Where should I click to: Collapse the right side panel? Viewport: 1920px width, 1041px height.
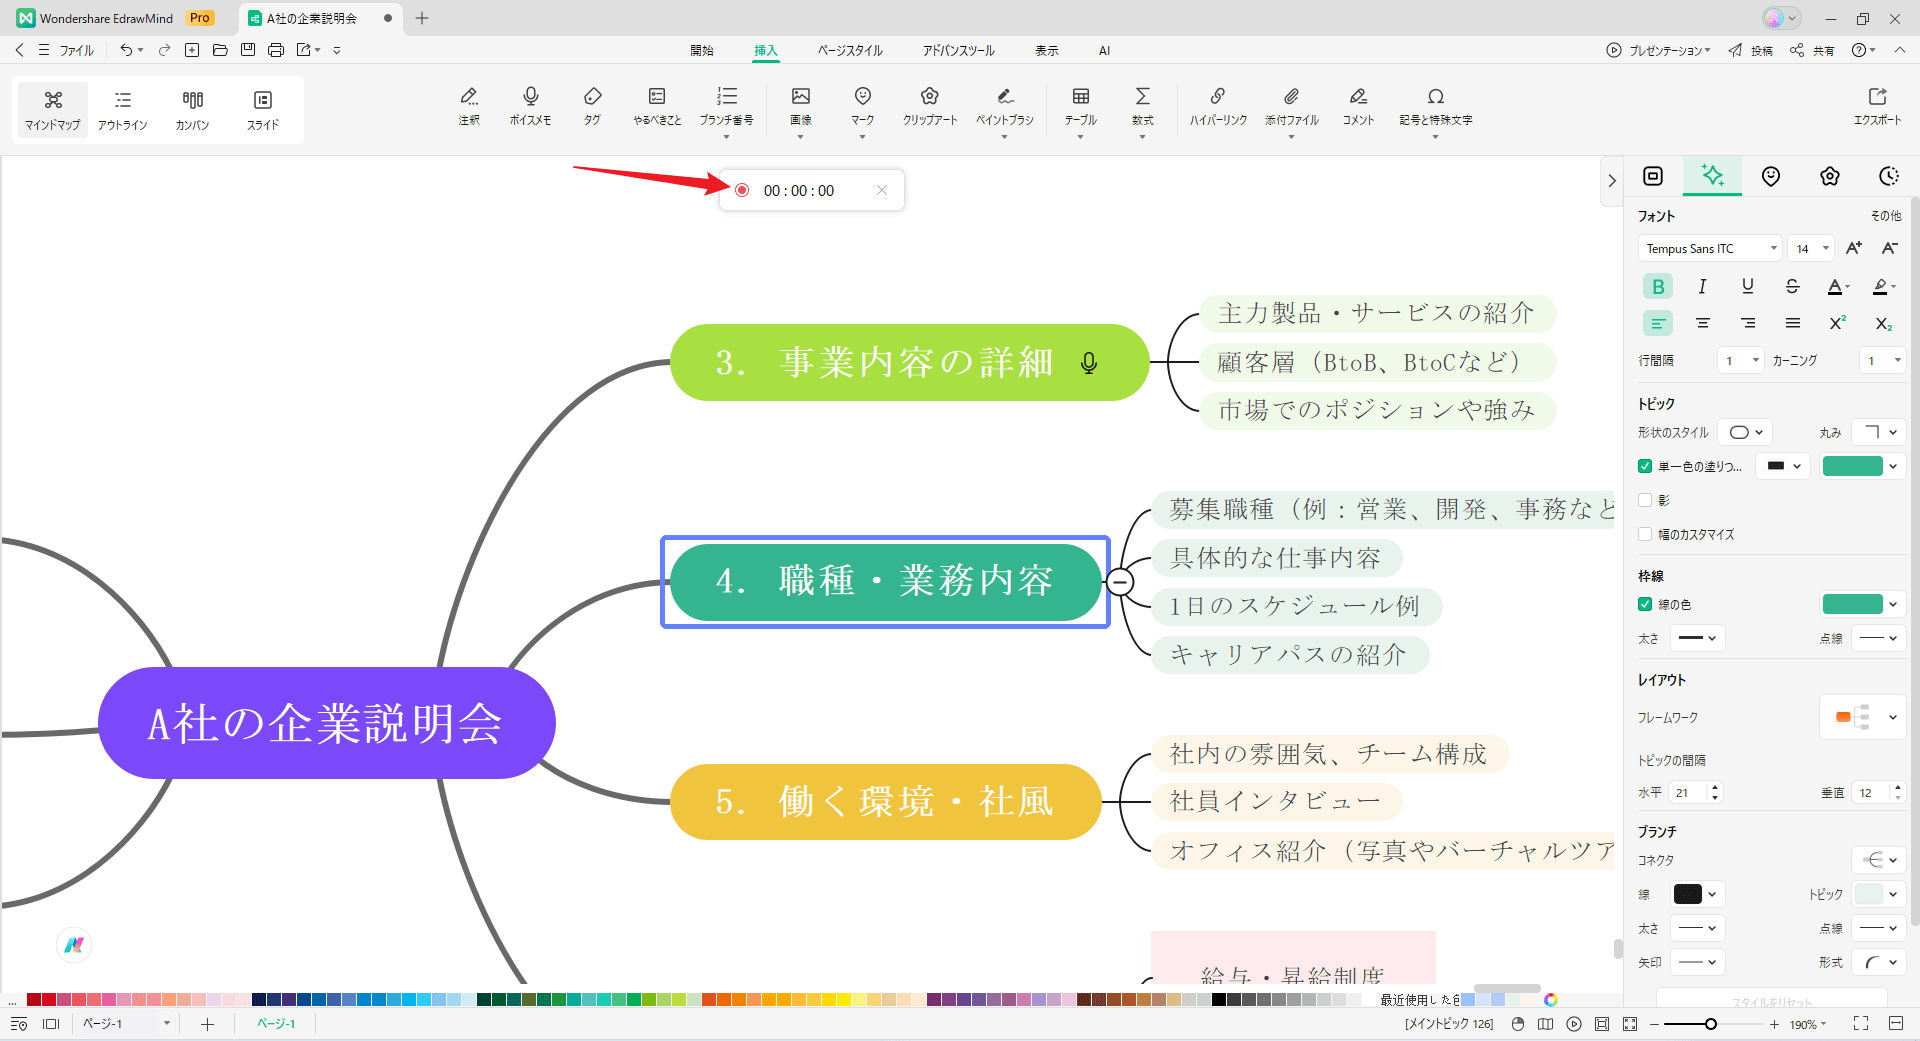coord(1612,181)
